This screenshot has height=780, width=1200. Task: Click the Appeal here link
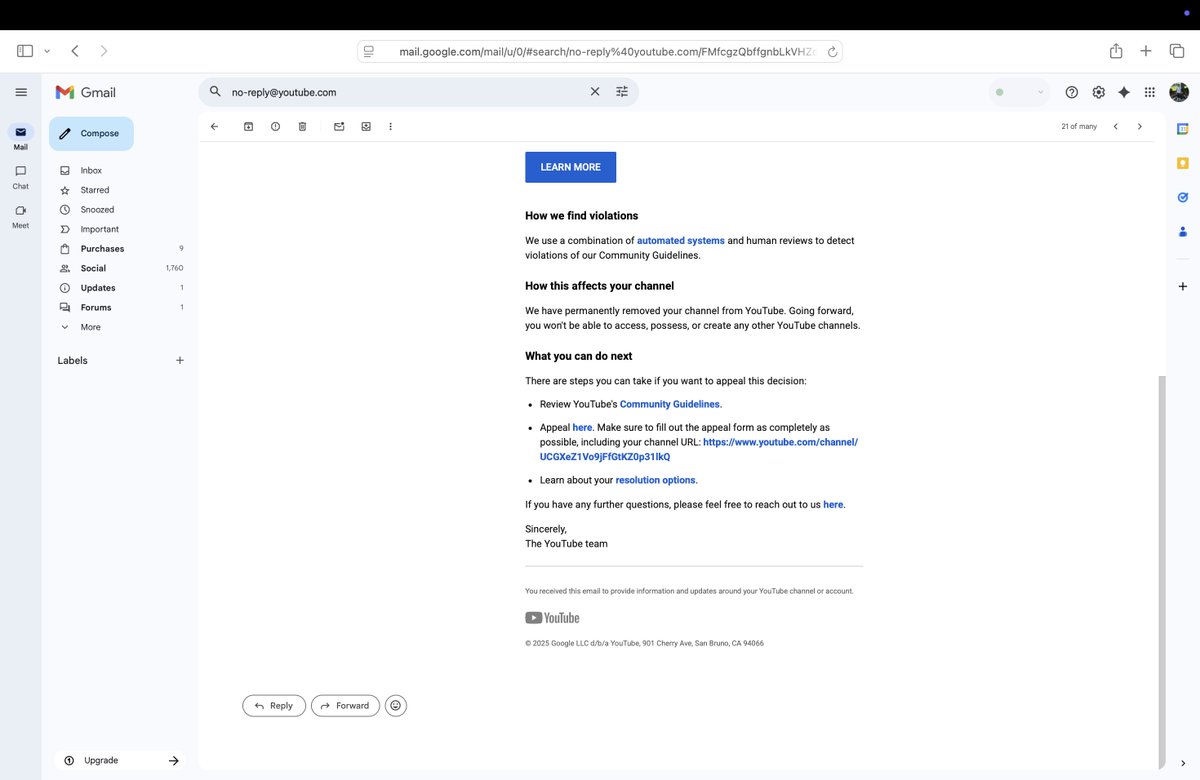coord(583,428)
